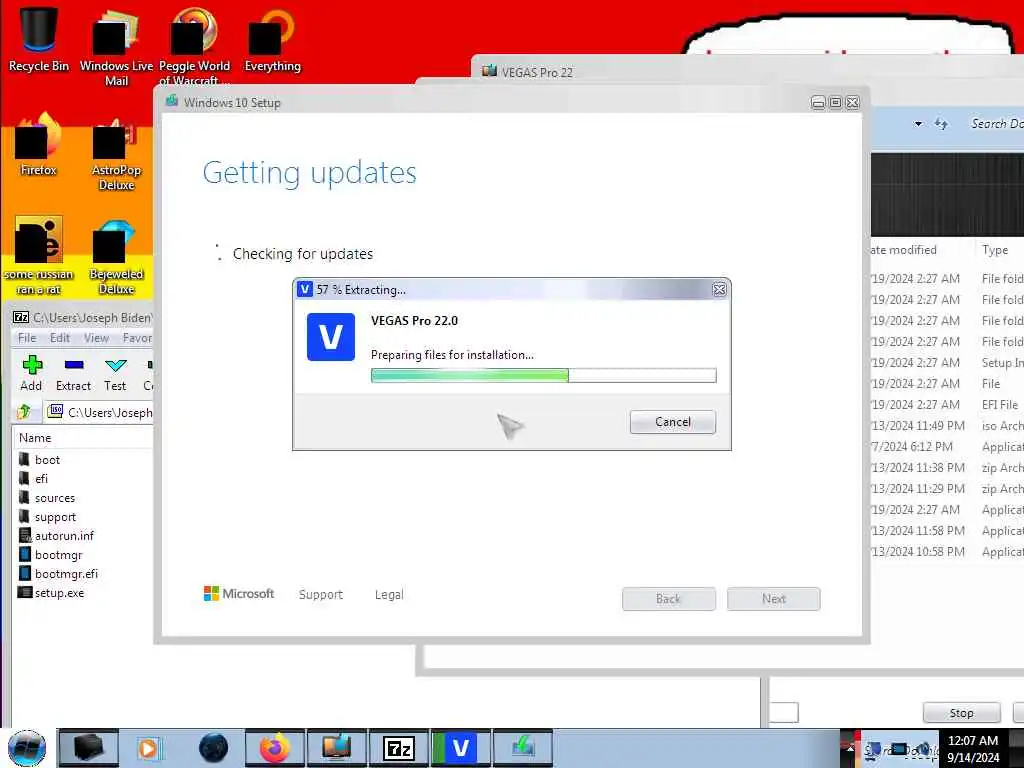Open Windows Live Mail desktop shortcut
Viewport: 1024px width, 768px height.
point(116,47)
